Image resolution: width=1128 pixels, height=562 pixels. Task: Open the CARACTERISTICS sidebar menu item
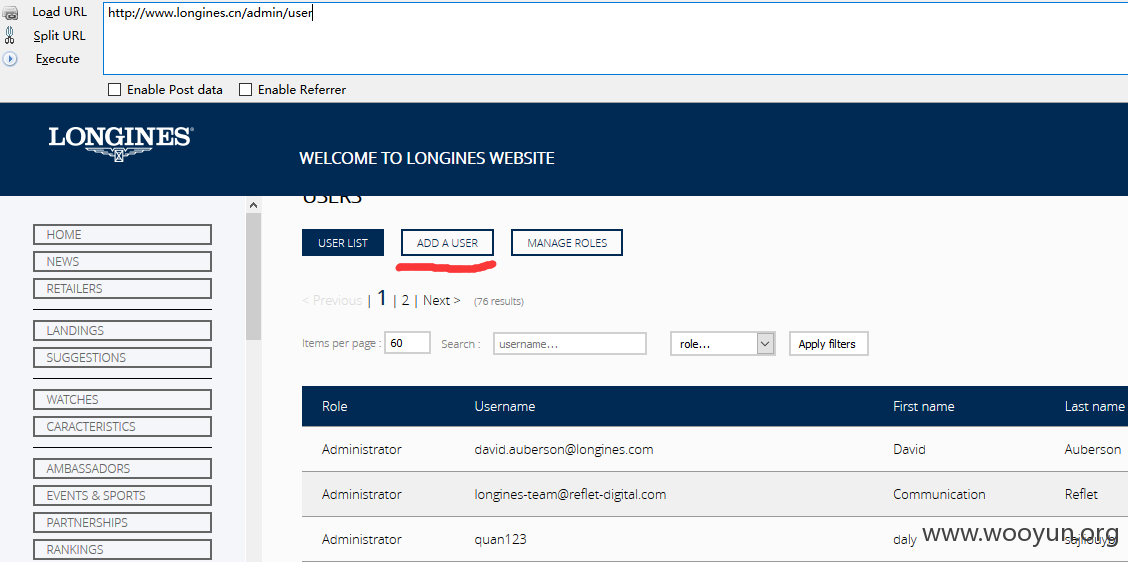pos(122,426)
